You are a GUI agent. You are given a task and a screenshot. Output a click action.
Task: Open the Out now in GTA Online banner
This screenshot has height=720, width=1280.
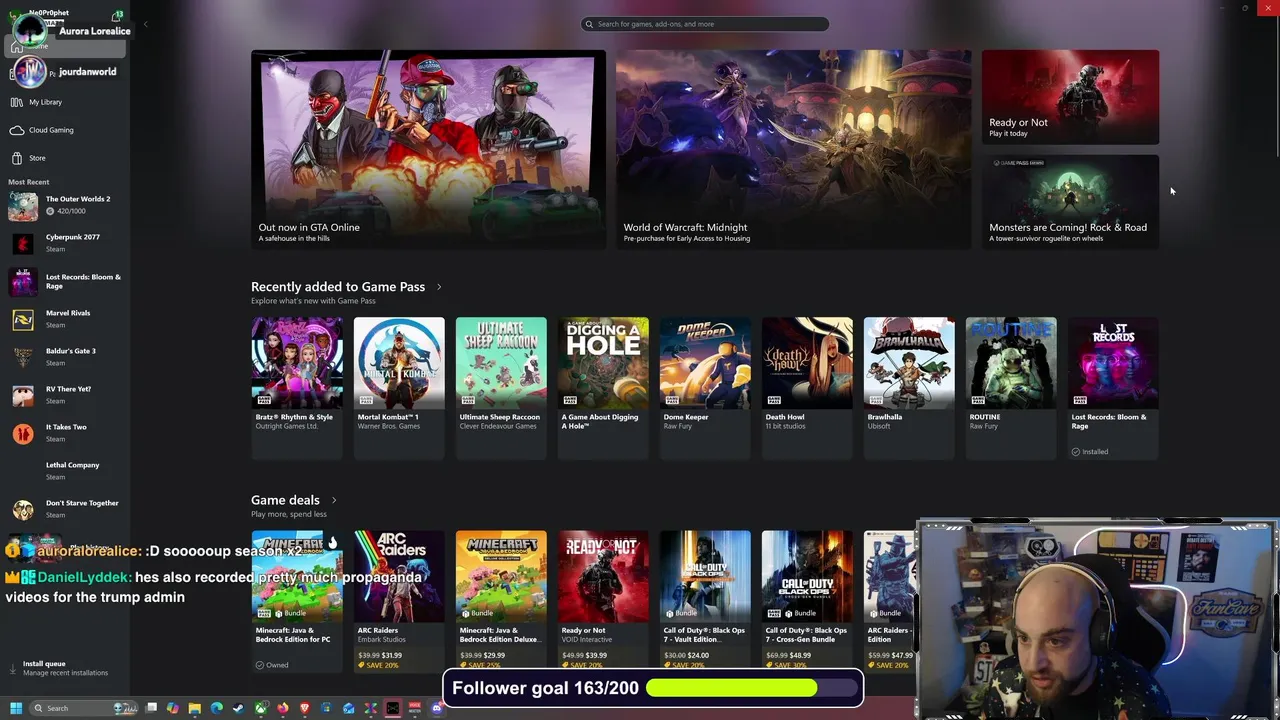(428, 149)
